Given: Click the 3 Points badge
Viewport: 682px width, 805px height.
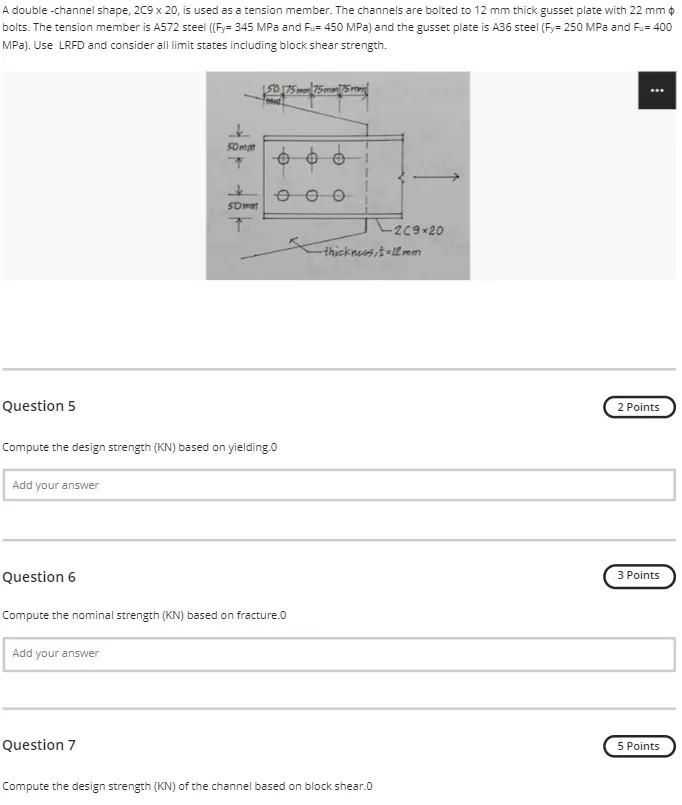Looking at the screenshot, I should (x=639, y=576).
